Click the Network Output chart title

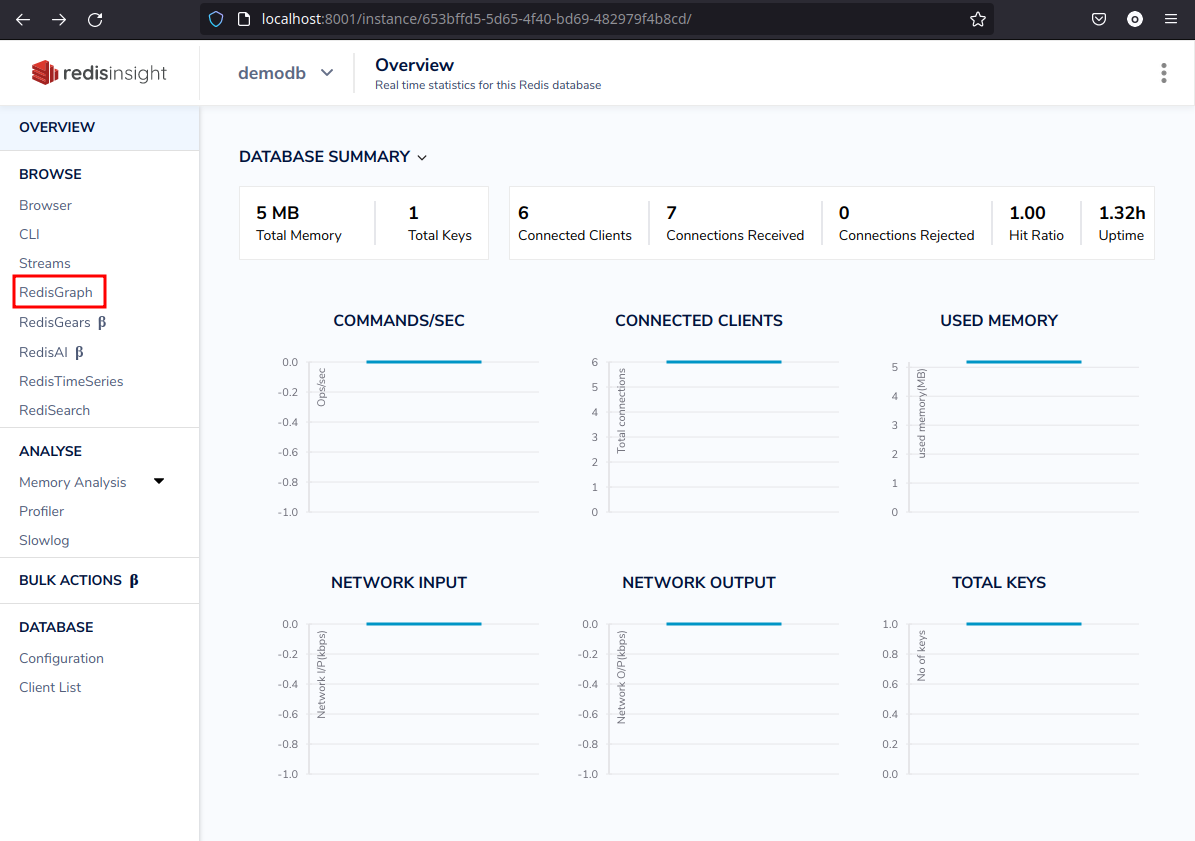click(x=699, y=583)
